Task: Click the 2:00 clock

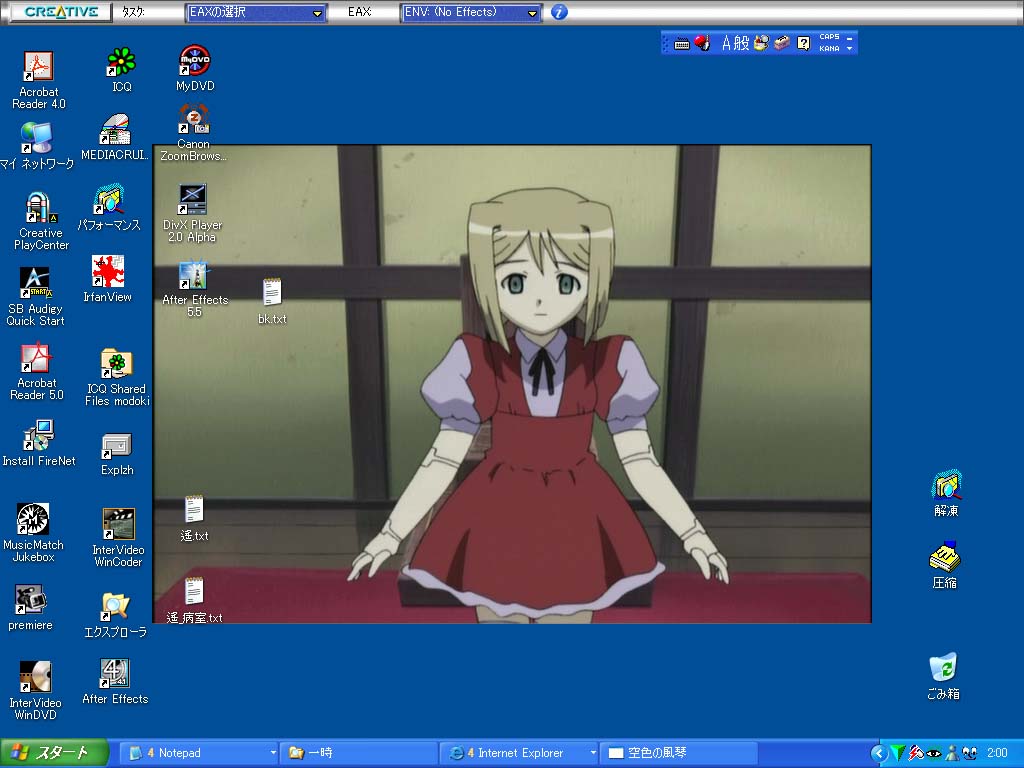Action: [x=997, y=754]
